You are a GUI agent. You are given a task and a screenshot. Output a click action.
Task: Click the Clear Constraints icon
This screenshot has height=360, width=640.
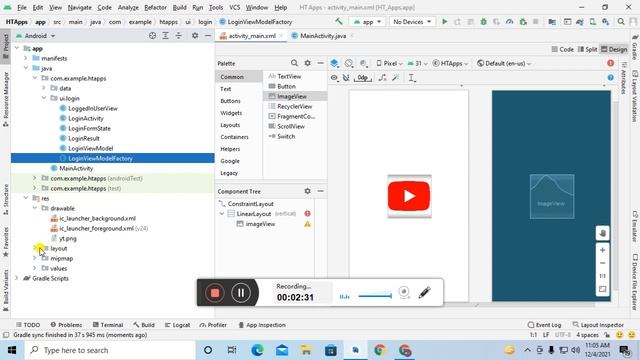(x=382, y=78)
